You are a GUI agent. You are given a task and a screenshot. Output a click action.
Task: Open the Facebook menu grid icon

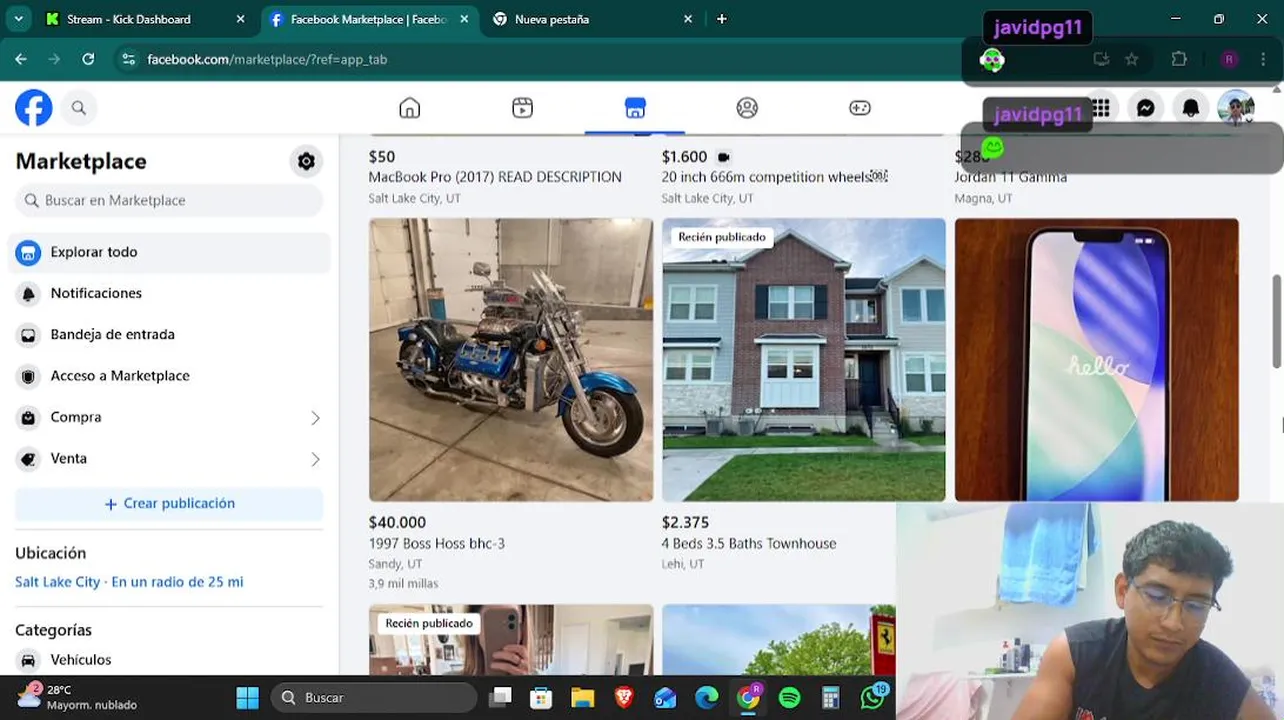pyautogui.click(x=1101, y=108)
